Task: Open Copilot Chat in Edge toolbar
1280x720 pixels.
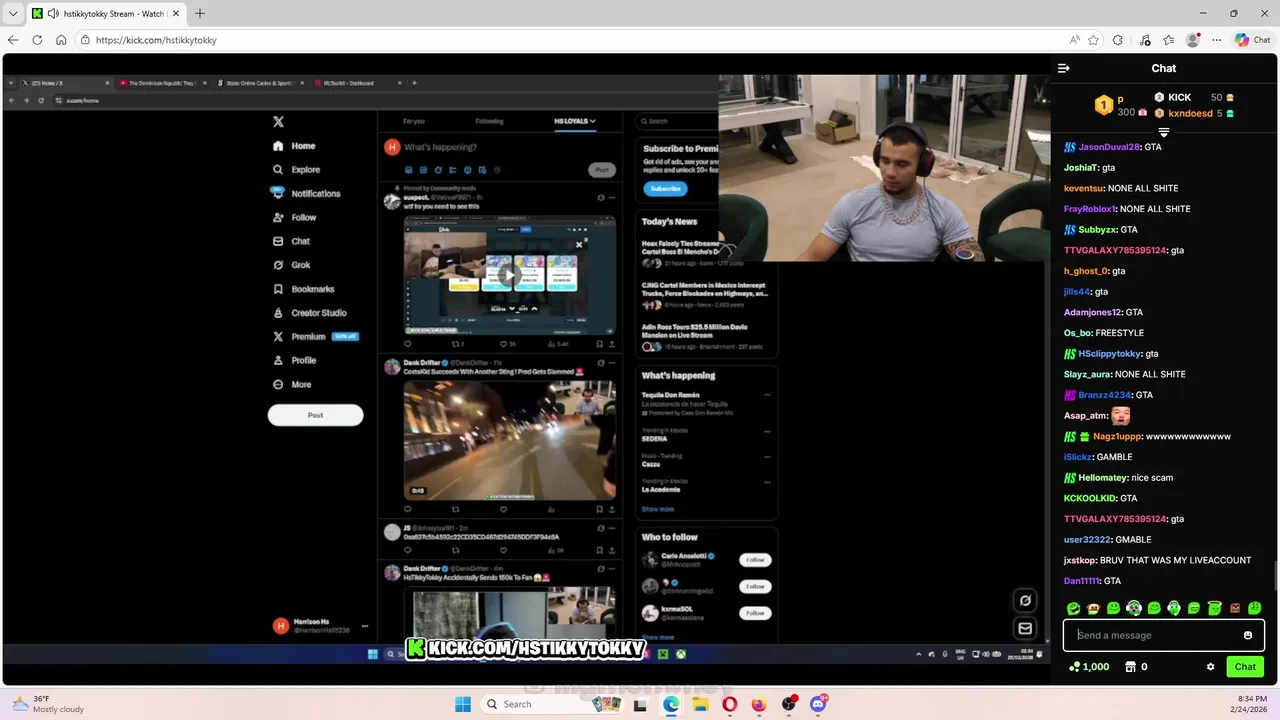Action: pos(1253,40)
